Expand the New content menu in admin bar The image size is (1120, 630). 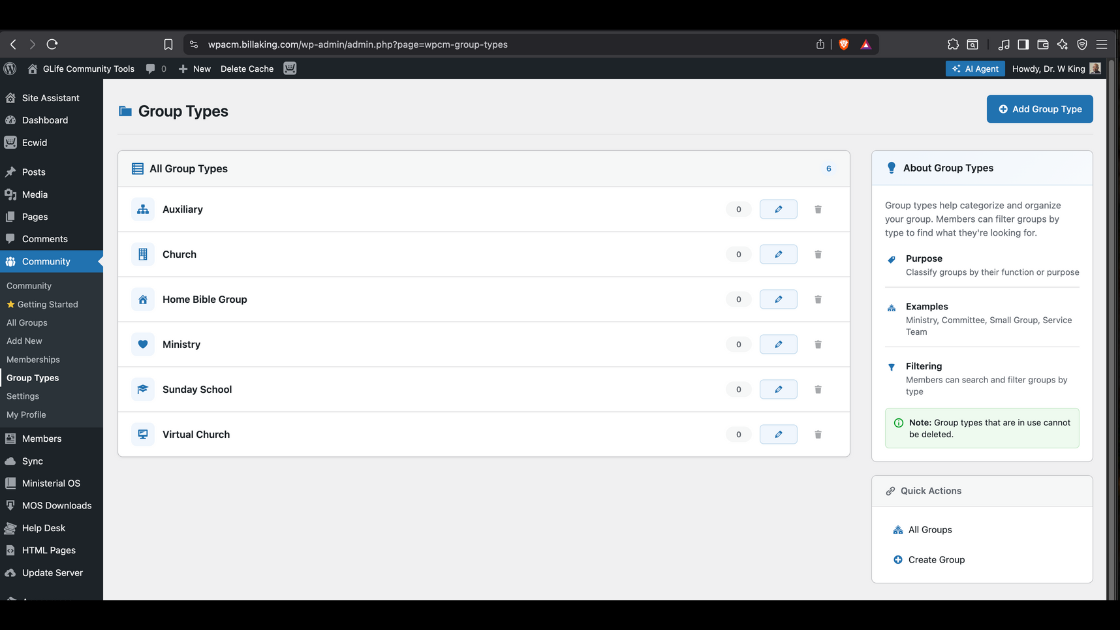pos(195,69)
